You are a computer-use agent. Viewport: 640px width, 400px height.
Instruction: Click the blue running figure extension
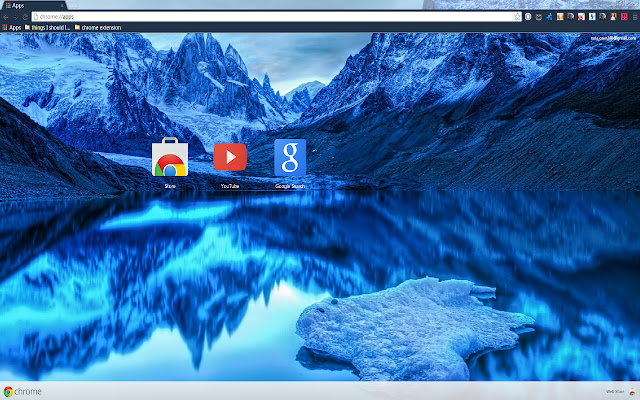(x=549, y=17)
